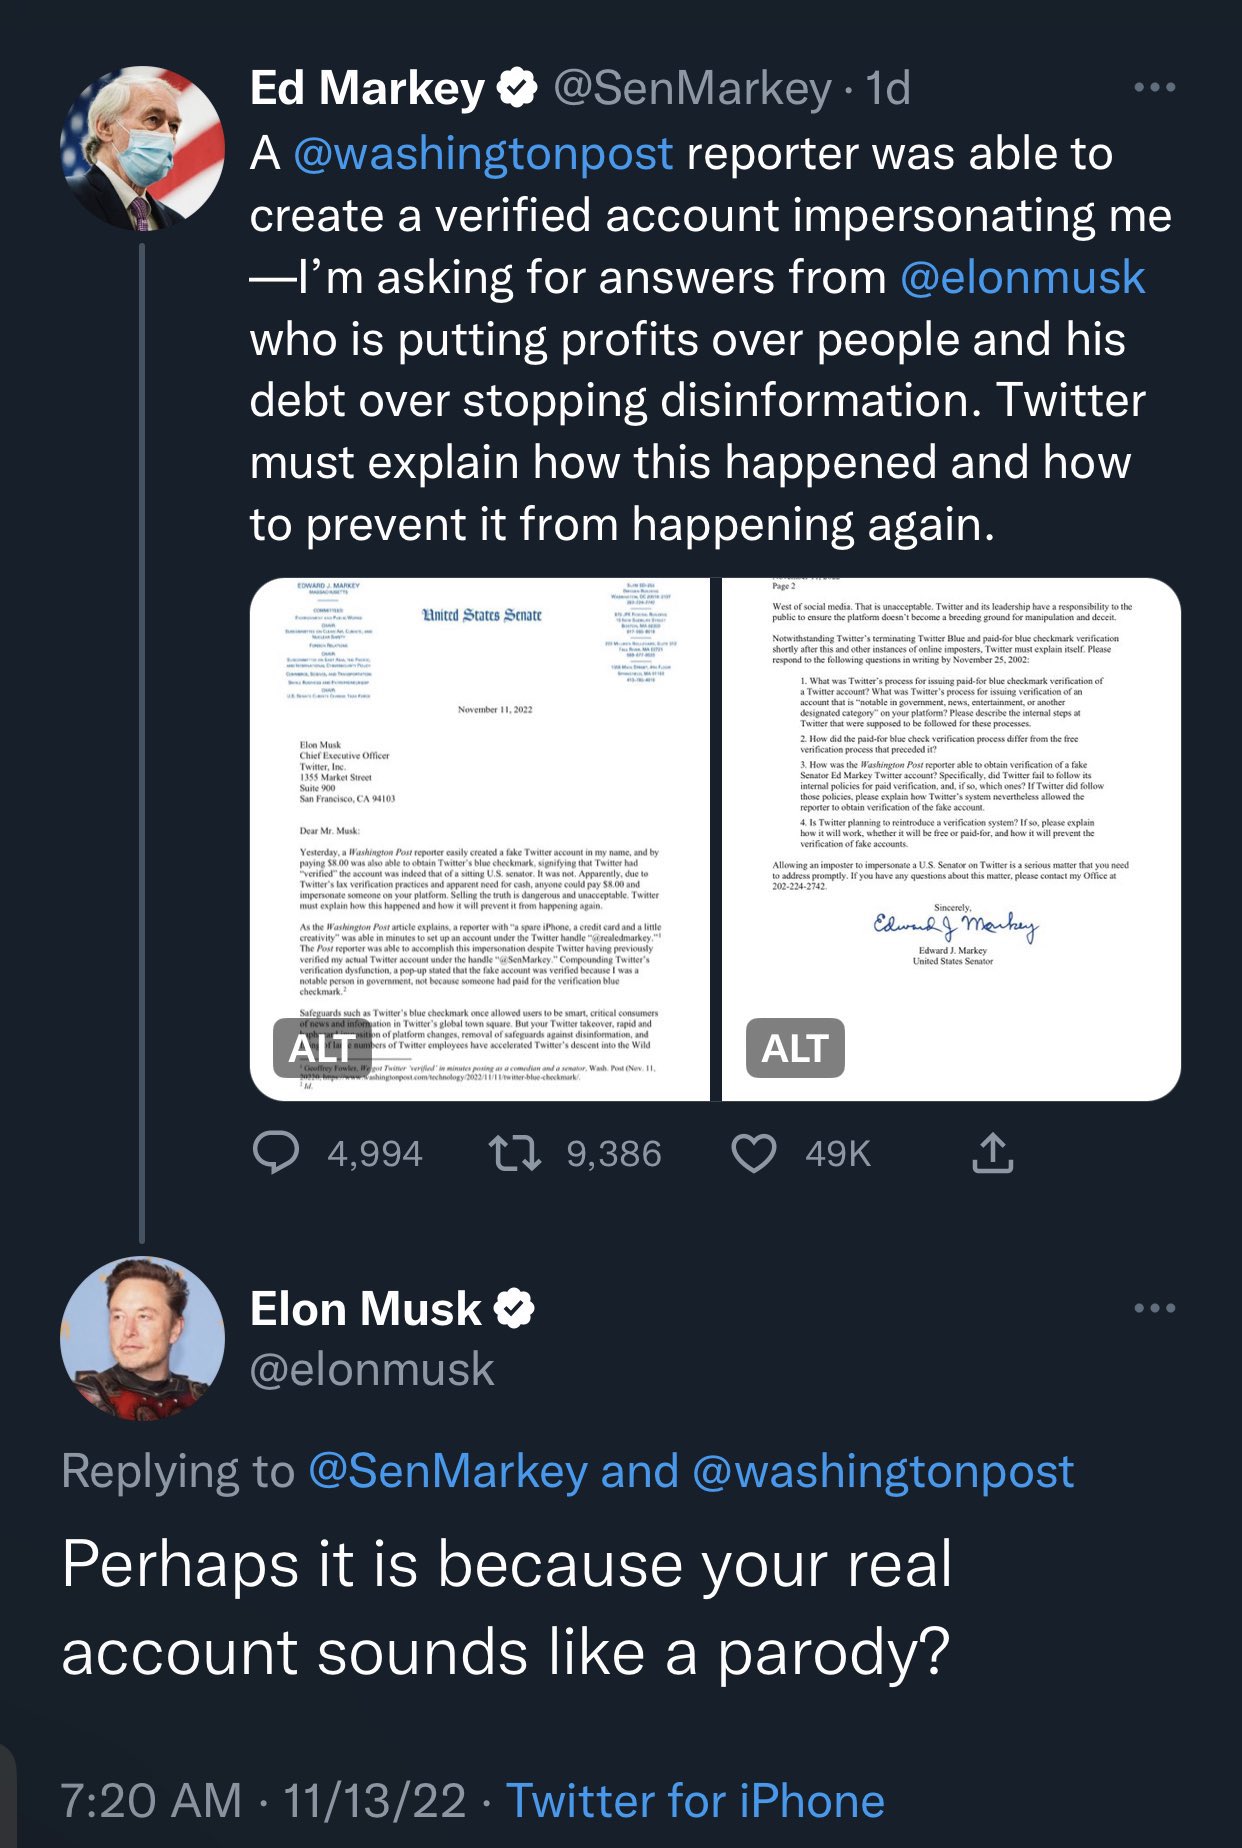Like Ed Markey's tweet with heart icon
The image size is (1242, 1848).
pyautogui.click(x=754, y=1153)
